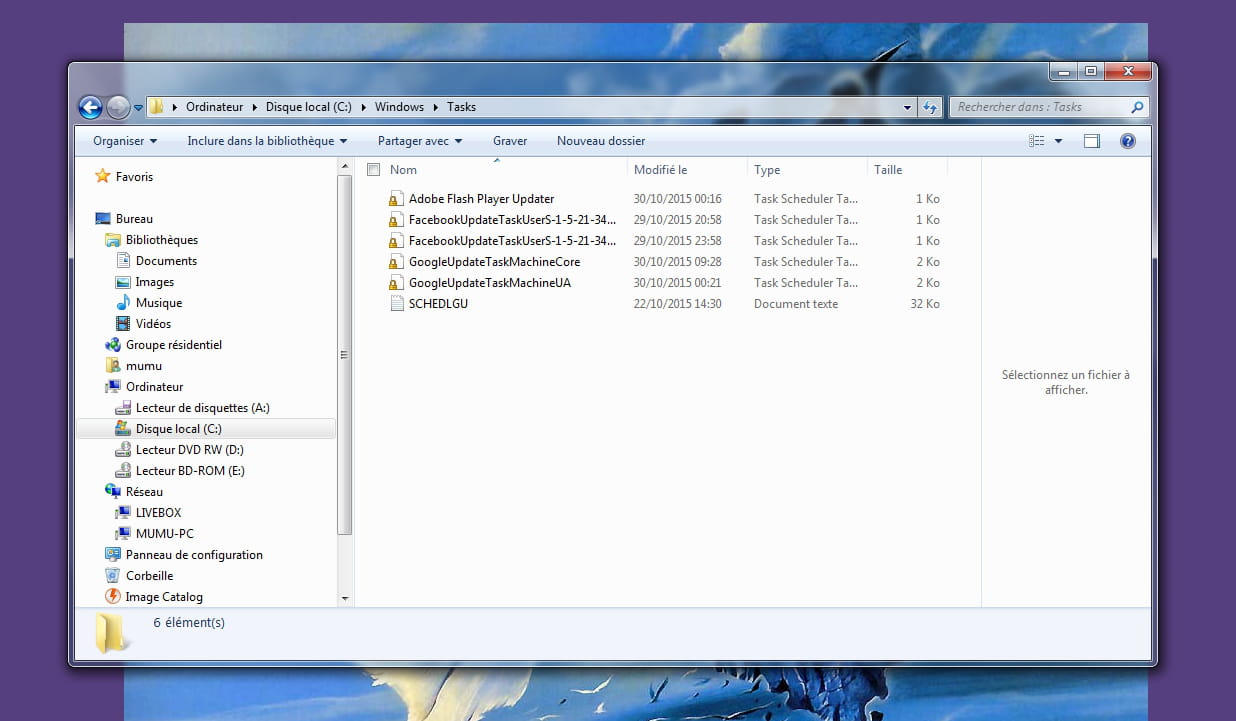The height and width of the screenshot is (721, 1236).
Task: Go back with the blue Back arrow
Action: coord(90,107)
